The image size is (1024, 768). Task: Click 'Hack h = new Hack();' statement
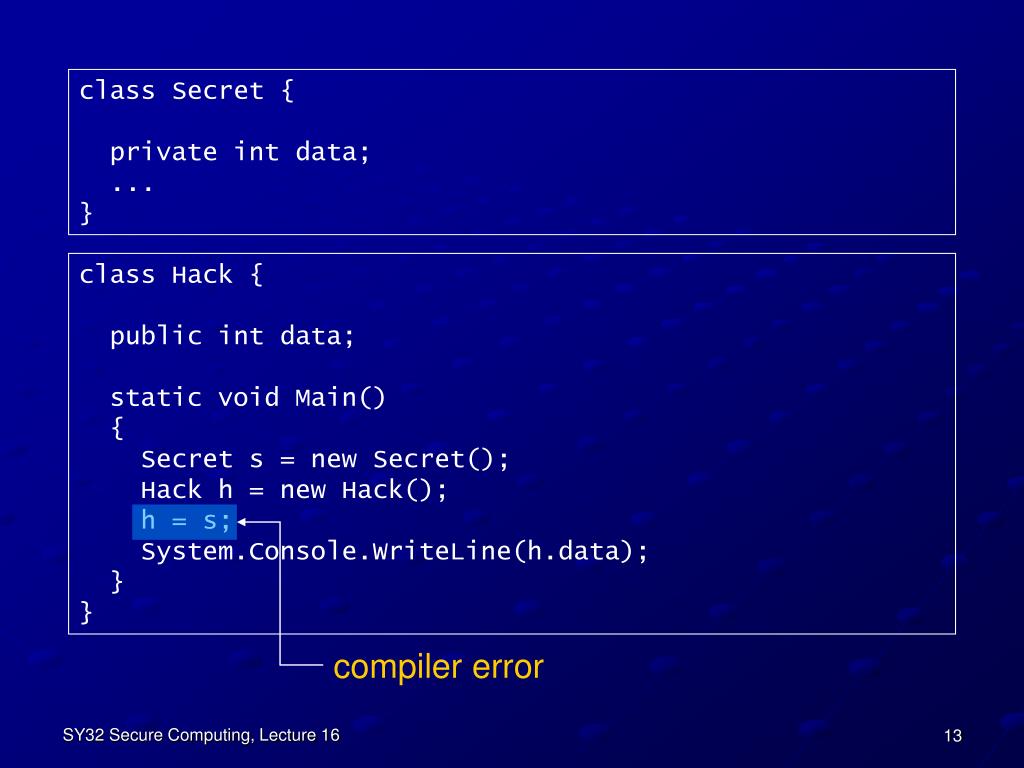pyautogui.click(x=294, y=490)
